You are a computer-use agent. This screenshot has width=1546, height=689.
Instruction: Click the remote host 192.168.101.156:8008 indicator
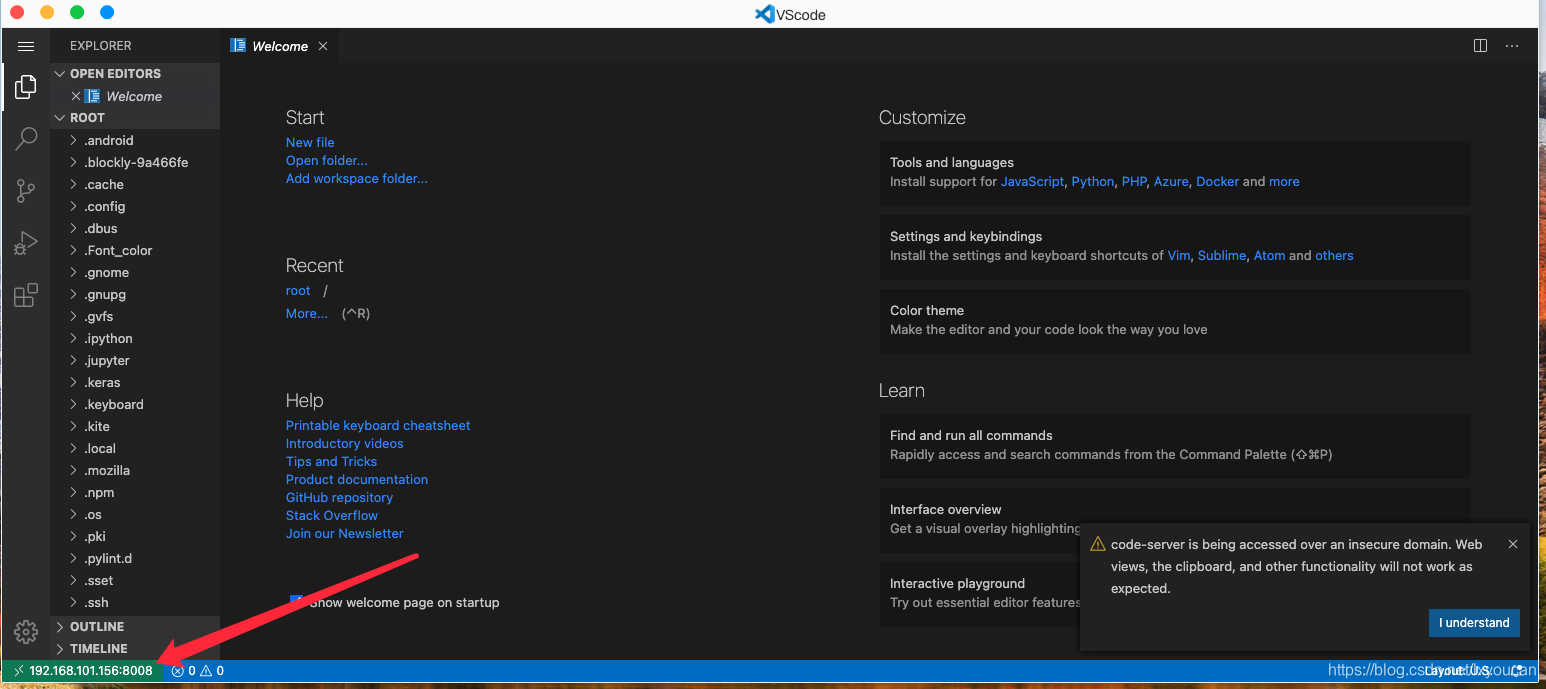82,670
